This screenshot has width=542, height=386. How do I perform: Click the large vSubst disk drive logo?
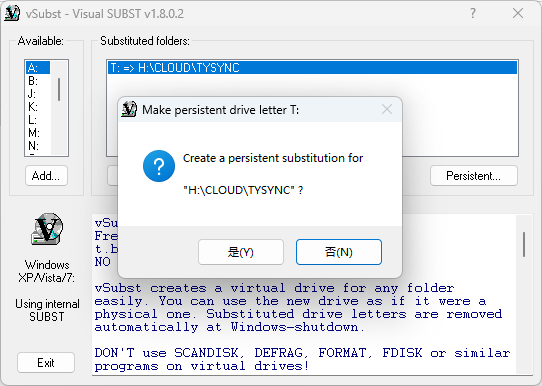[47, 229]
